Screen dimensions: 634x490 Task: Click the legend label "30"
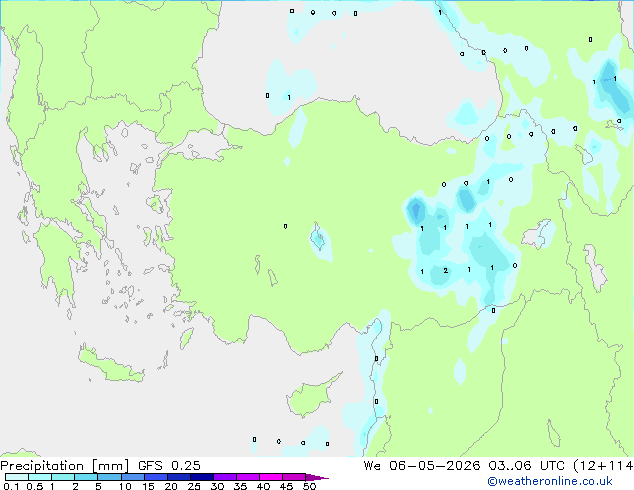click(217, 486)
